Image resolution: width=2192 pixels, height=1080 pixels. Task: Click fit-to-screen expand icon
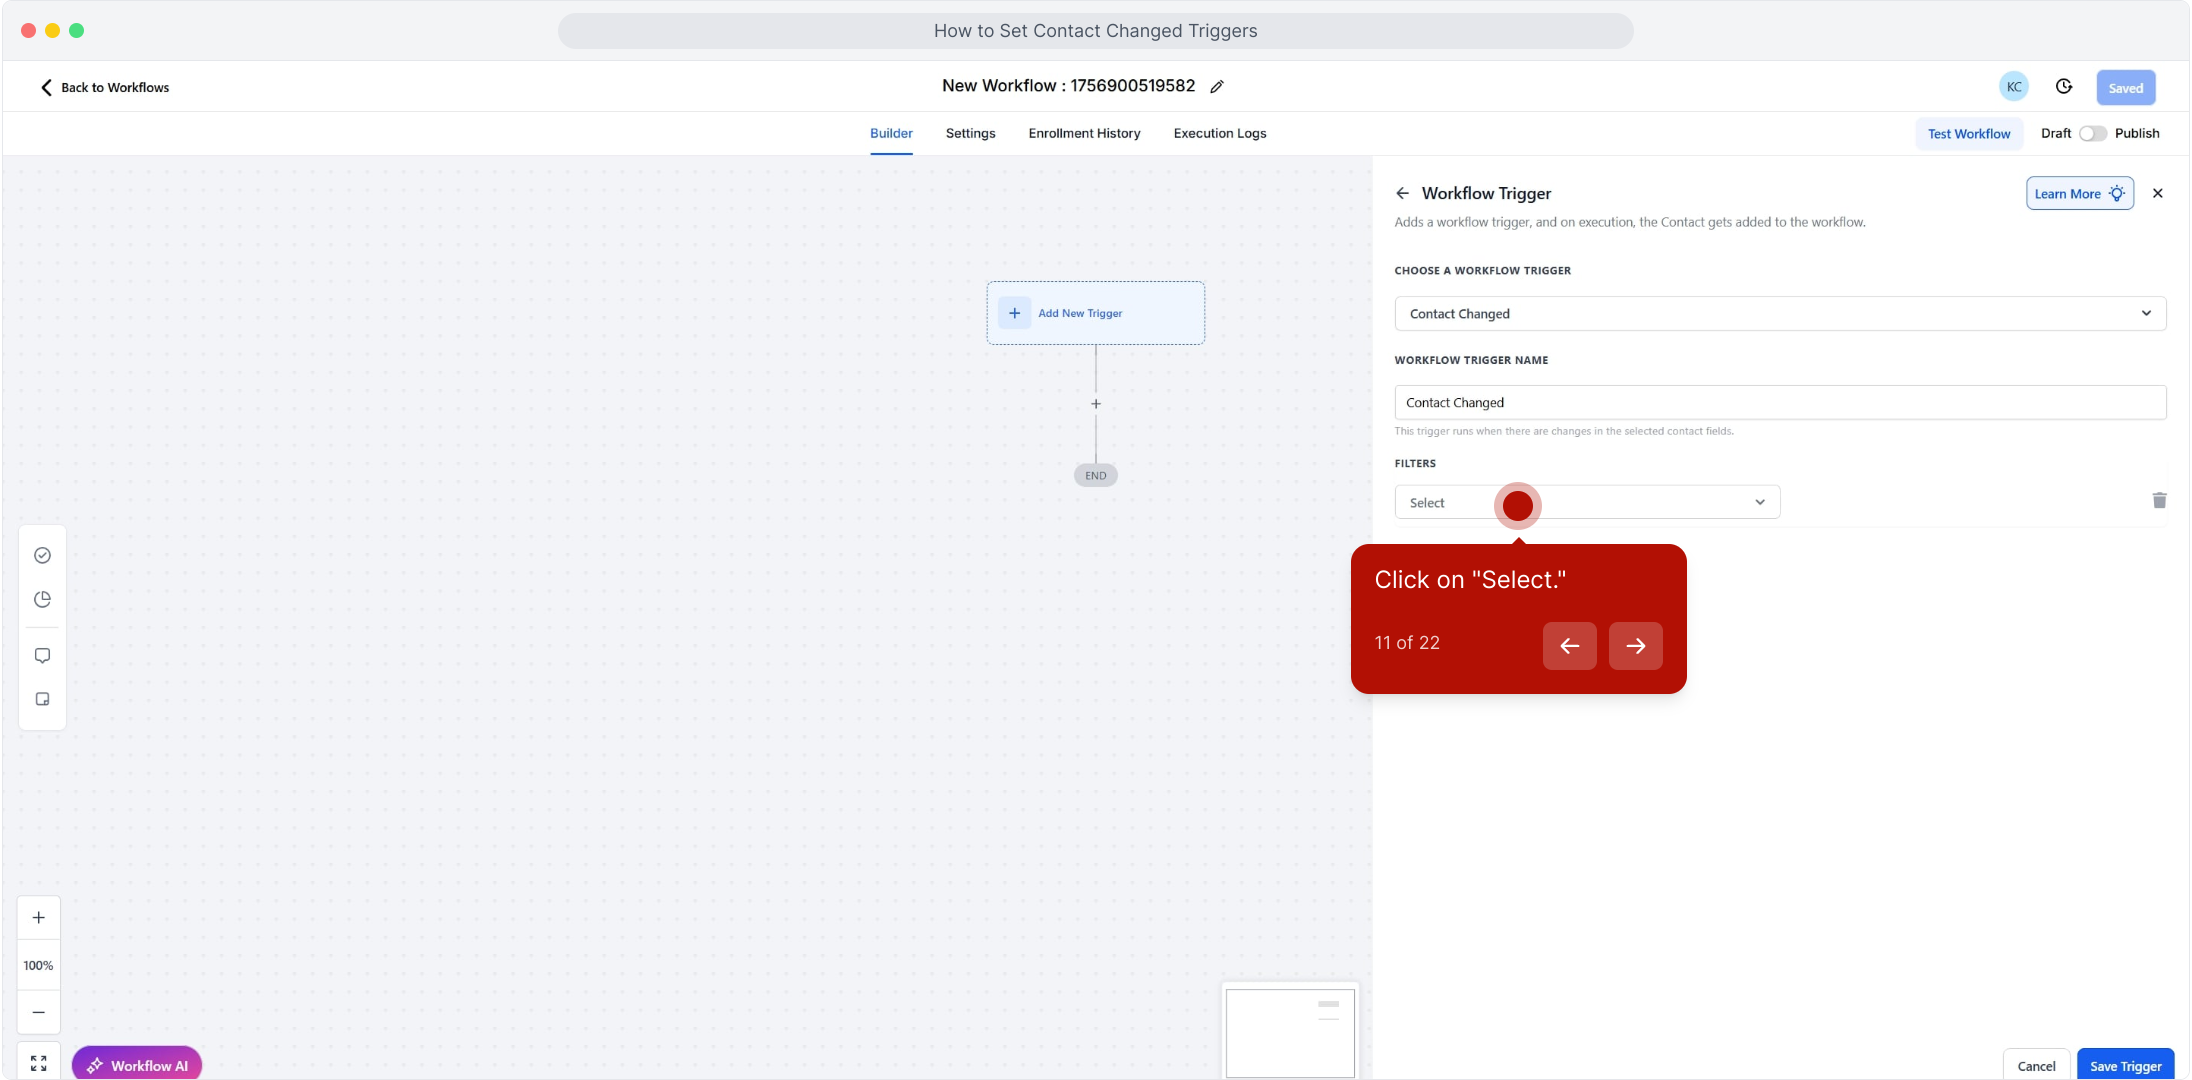point(38,1063)
